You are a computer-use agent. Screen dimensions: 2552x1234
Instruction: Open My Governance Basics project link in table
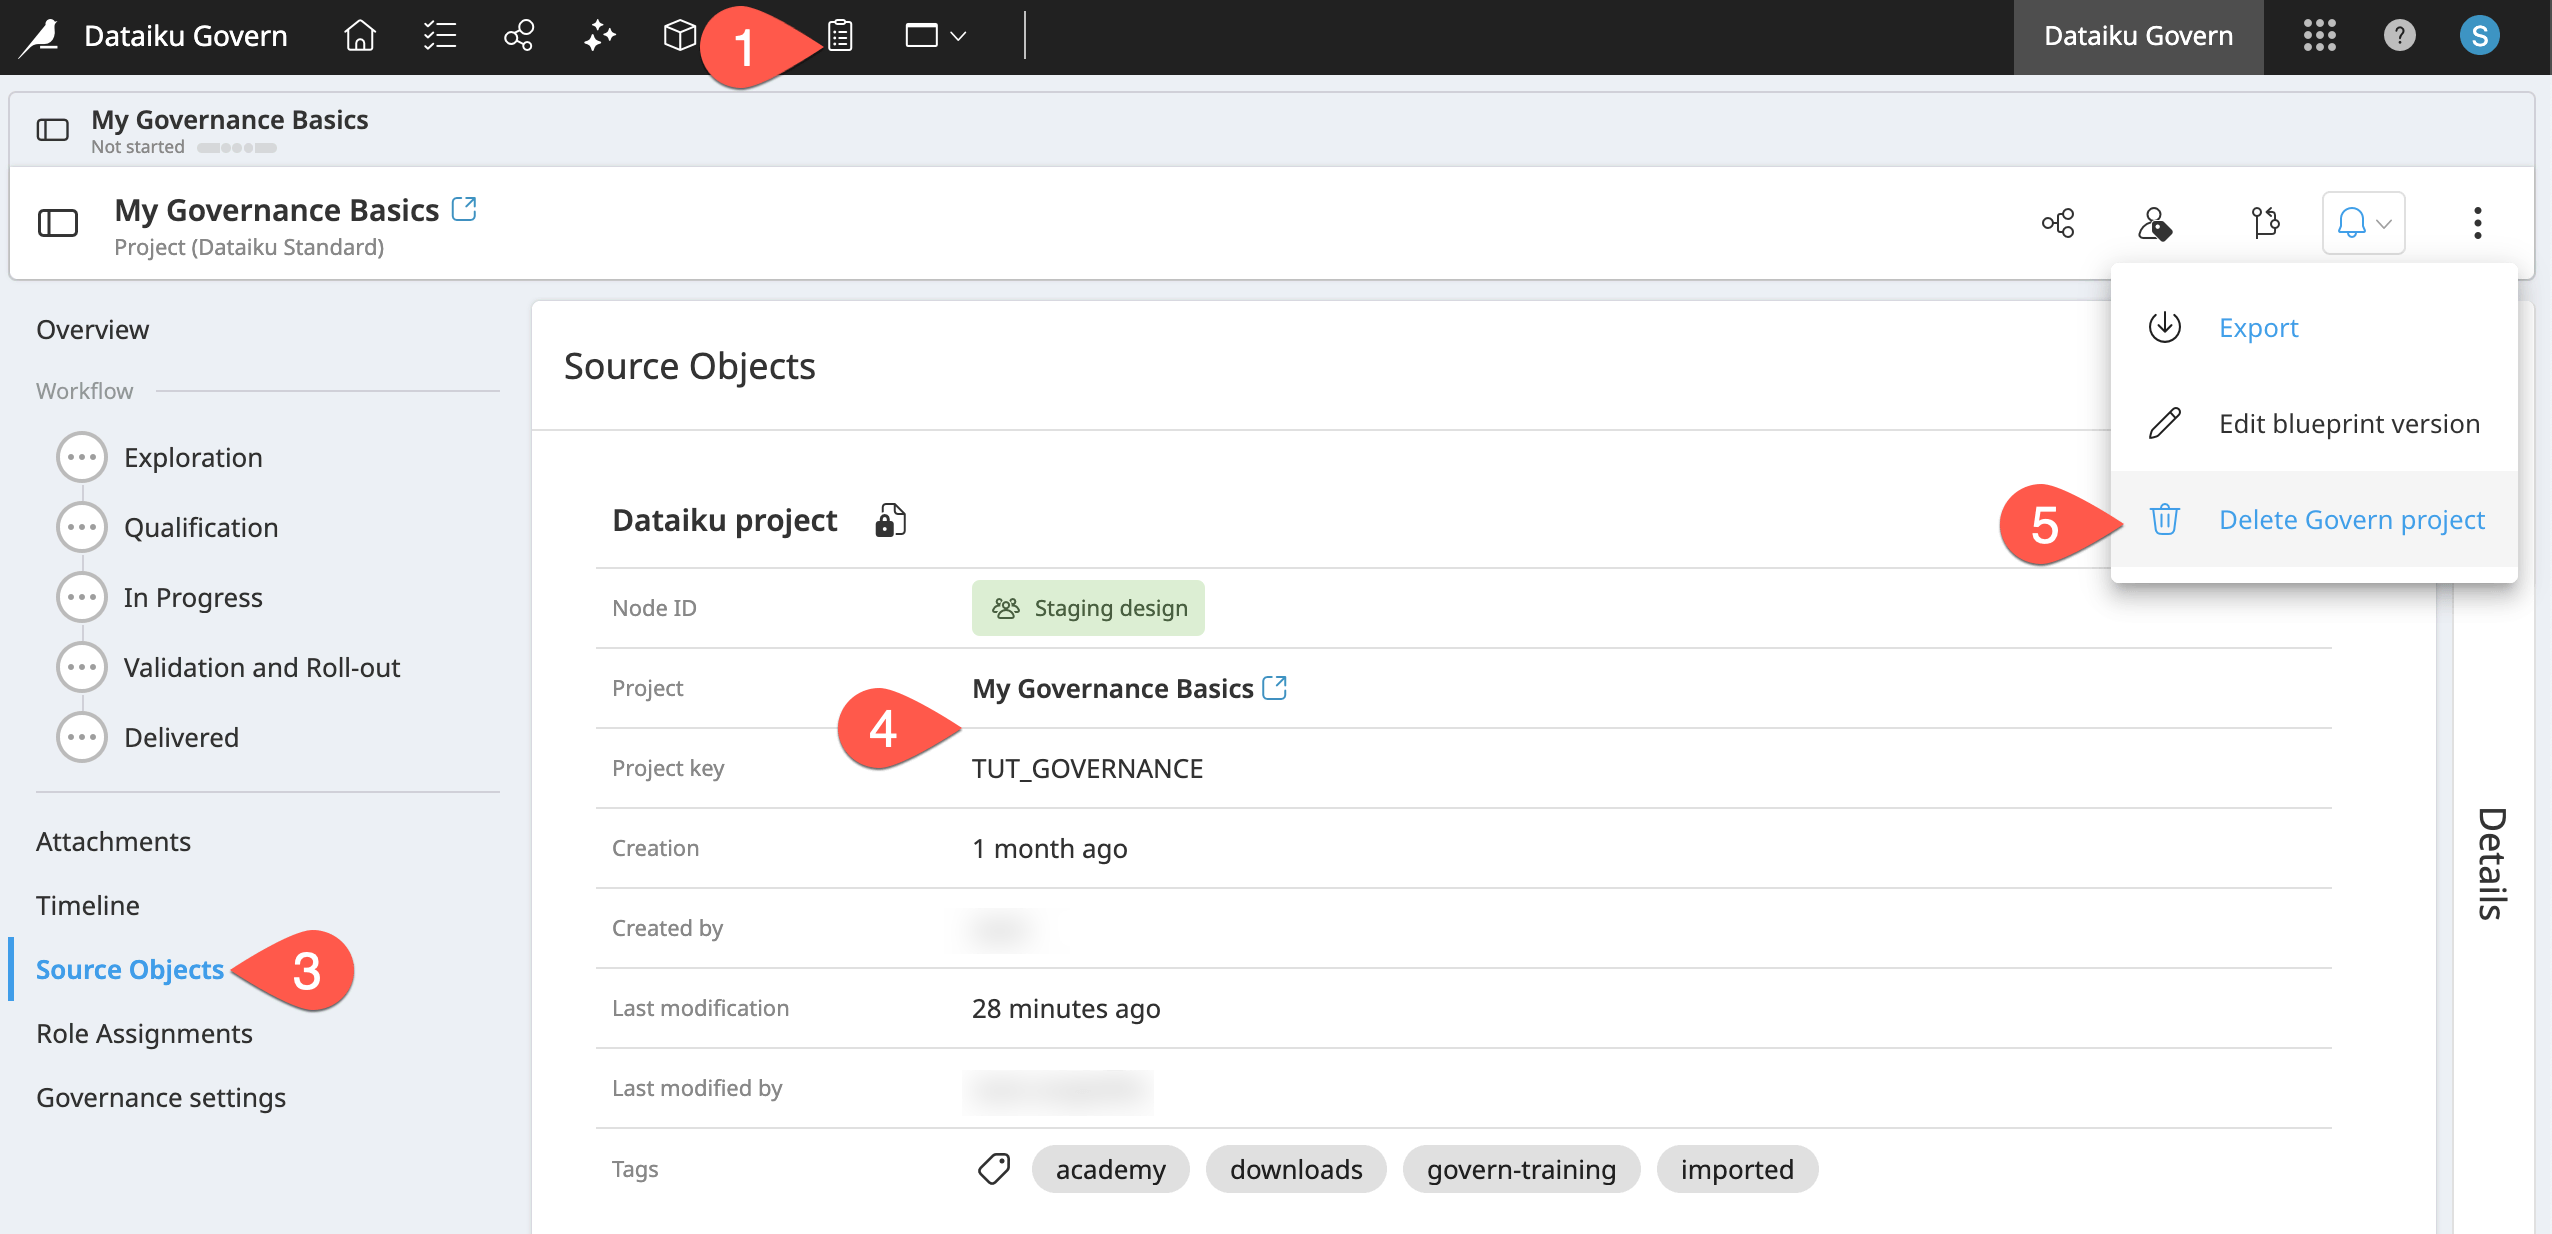[1129, 689]
